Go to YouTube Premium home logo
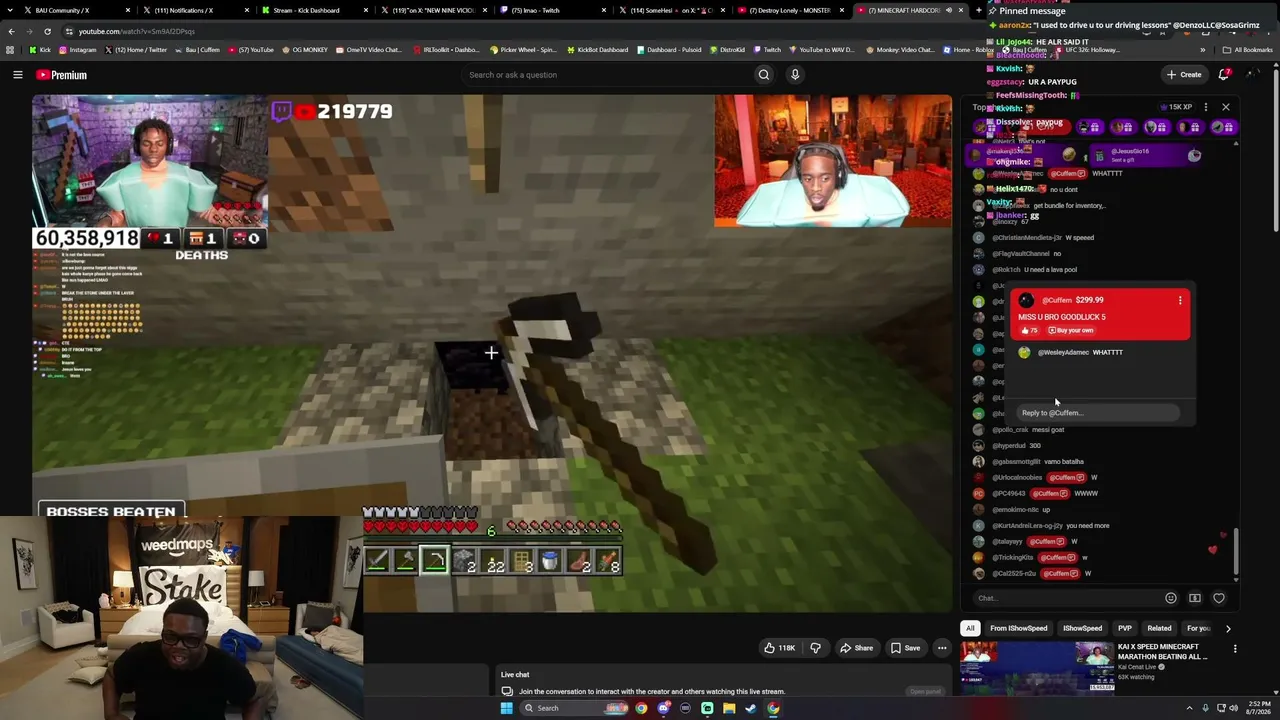This screenshot has height=720, width=1280. (61, 75)
